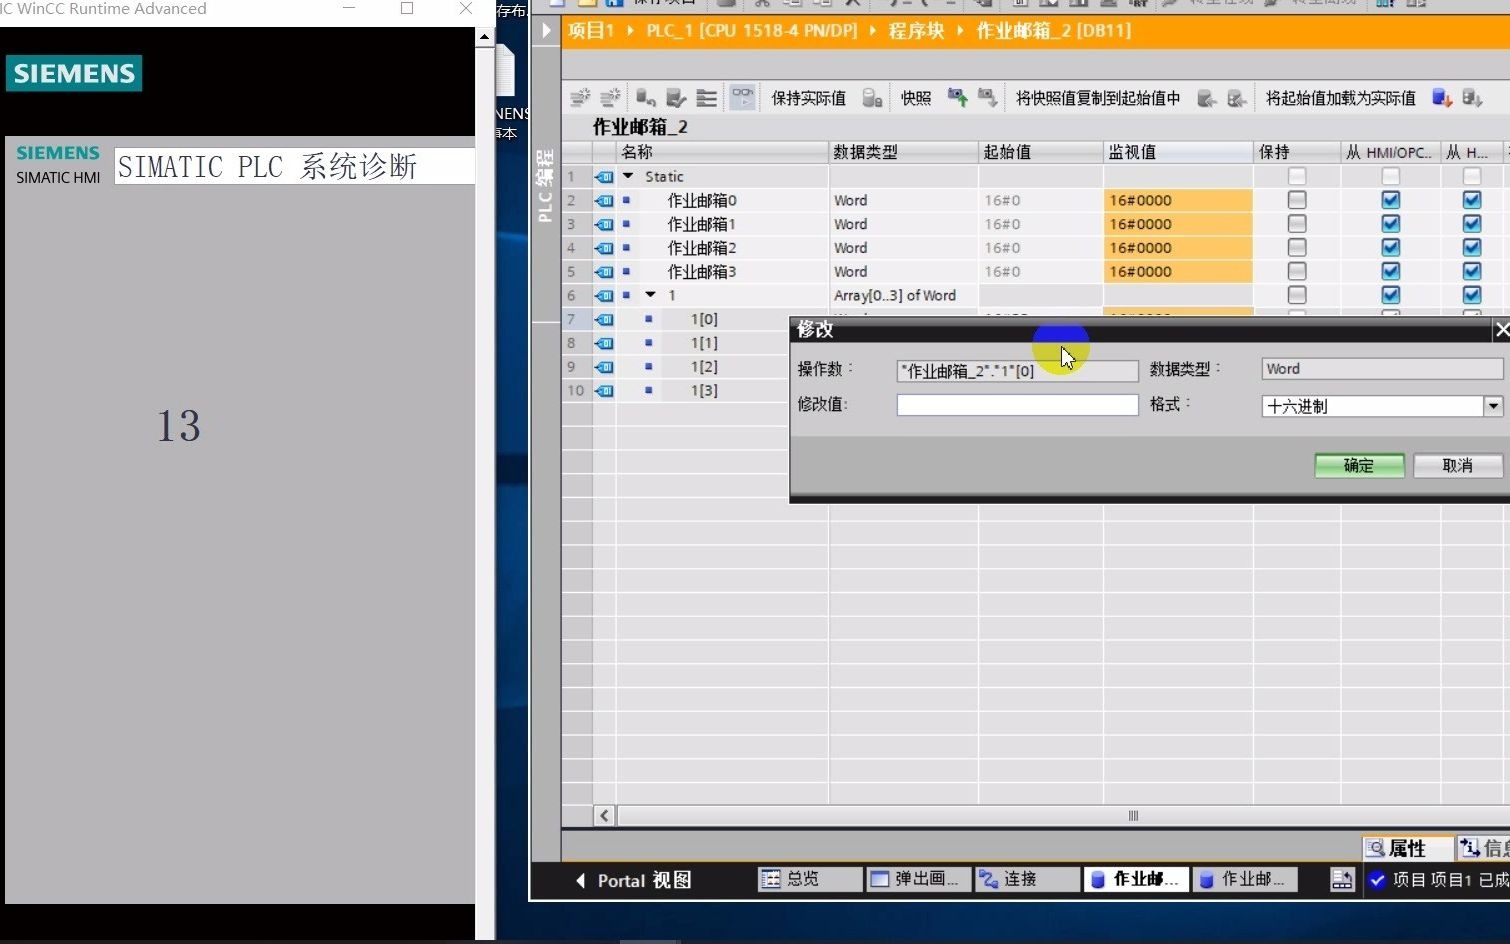Switch to the 弹出画... tab
This screenshot has width=1510, height=944.
[x=917, y=879]
